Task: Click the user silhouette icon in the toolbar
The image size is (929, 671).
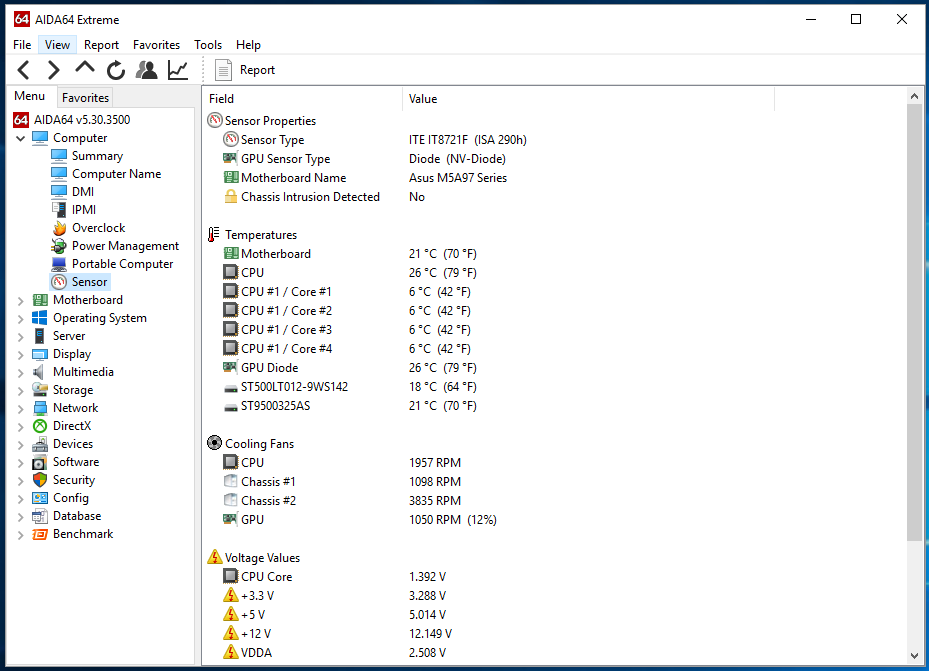Action: (146, 70)
